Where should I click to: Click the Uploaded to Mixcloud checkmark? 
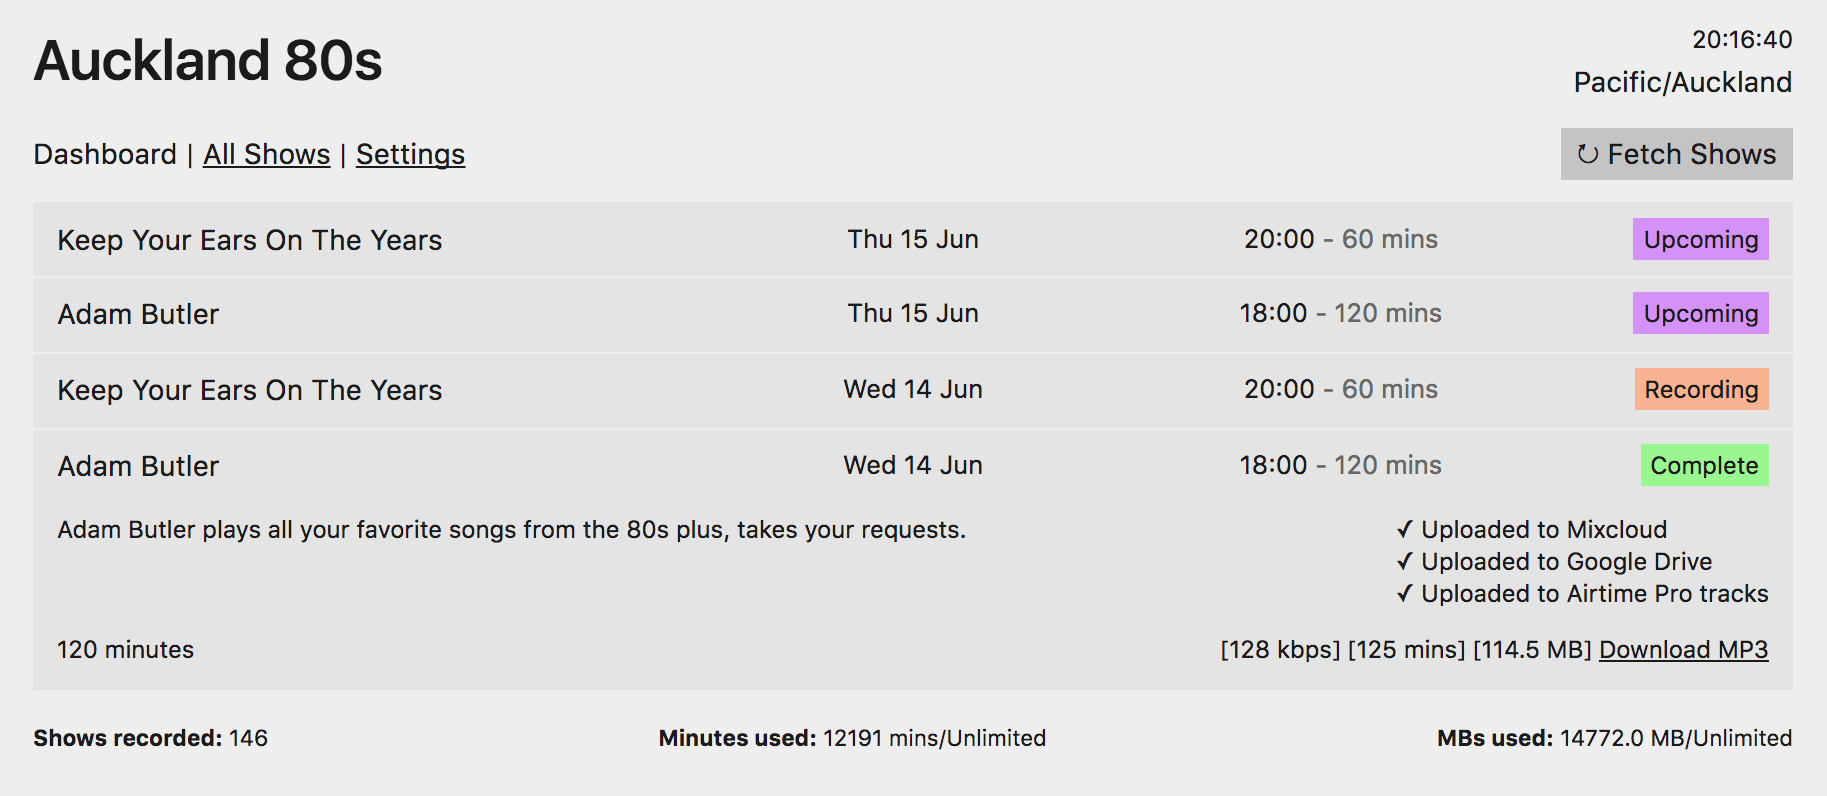click(1405, 529)
